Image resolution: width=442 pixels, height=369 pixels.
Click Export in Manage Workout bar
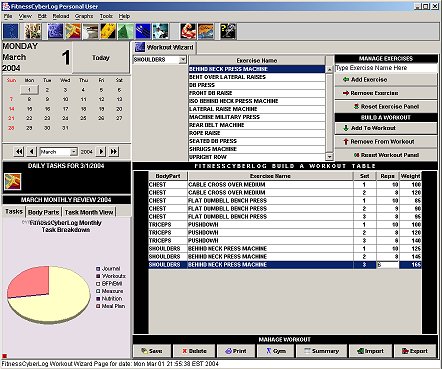pyautogui.click(x=415, y=351)
